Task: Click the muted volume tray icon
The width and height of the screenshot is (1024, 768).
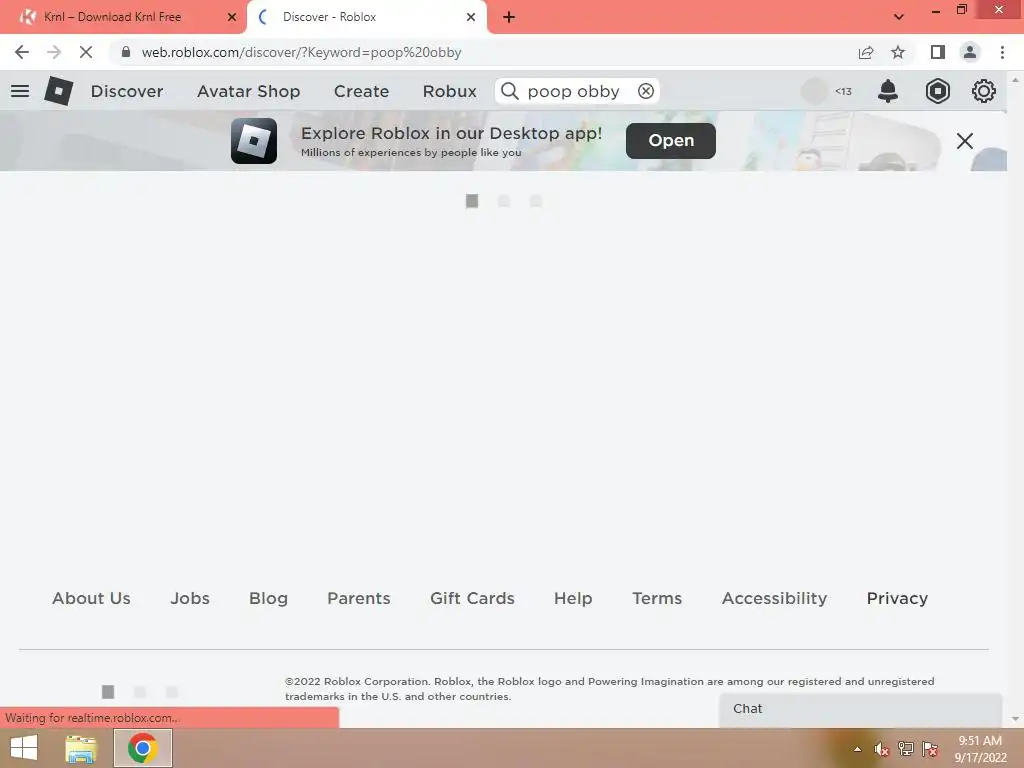Action: (881, 750)
